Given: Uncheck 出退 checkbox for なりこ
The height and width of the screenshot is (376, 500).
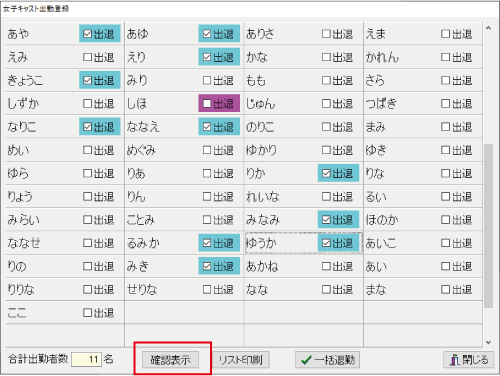Looking at the screenshot, I should 87,127.
